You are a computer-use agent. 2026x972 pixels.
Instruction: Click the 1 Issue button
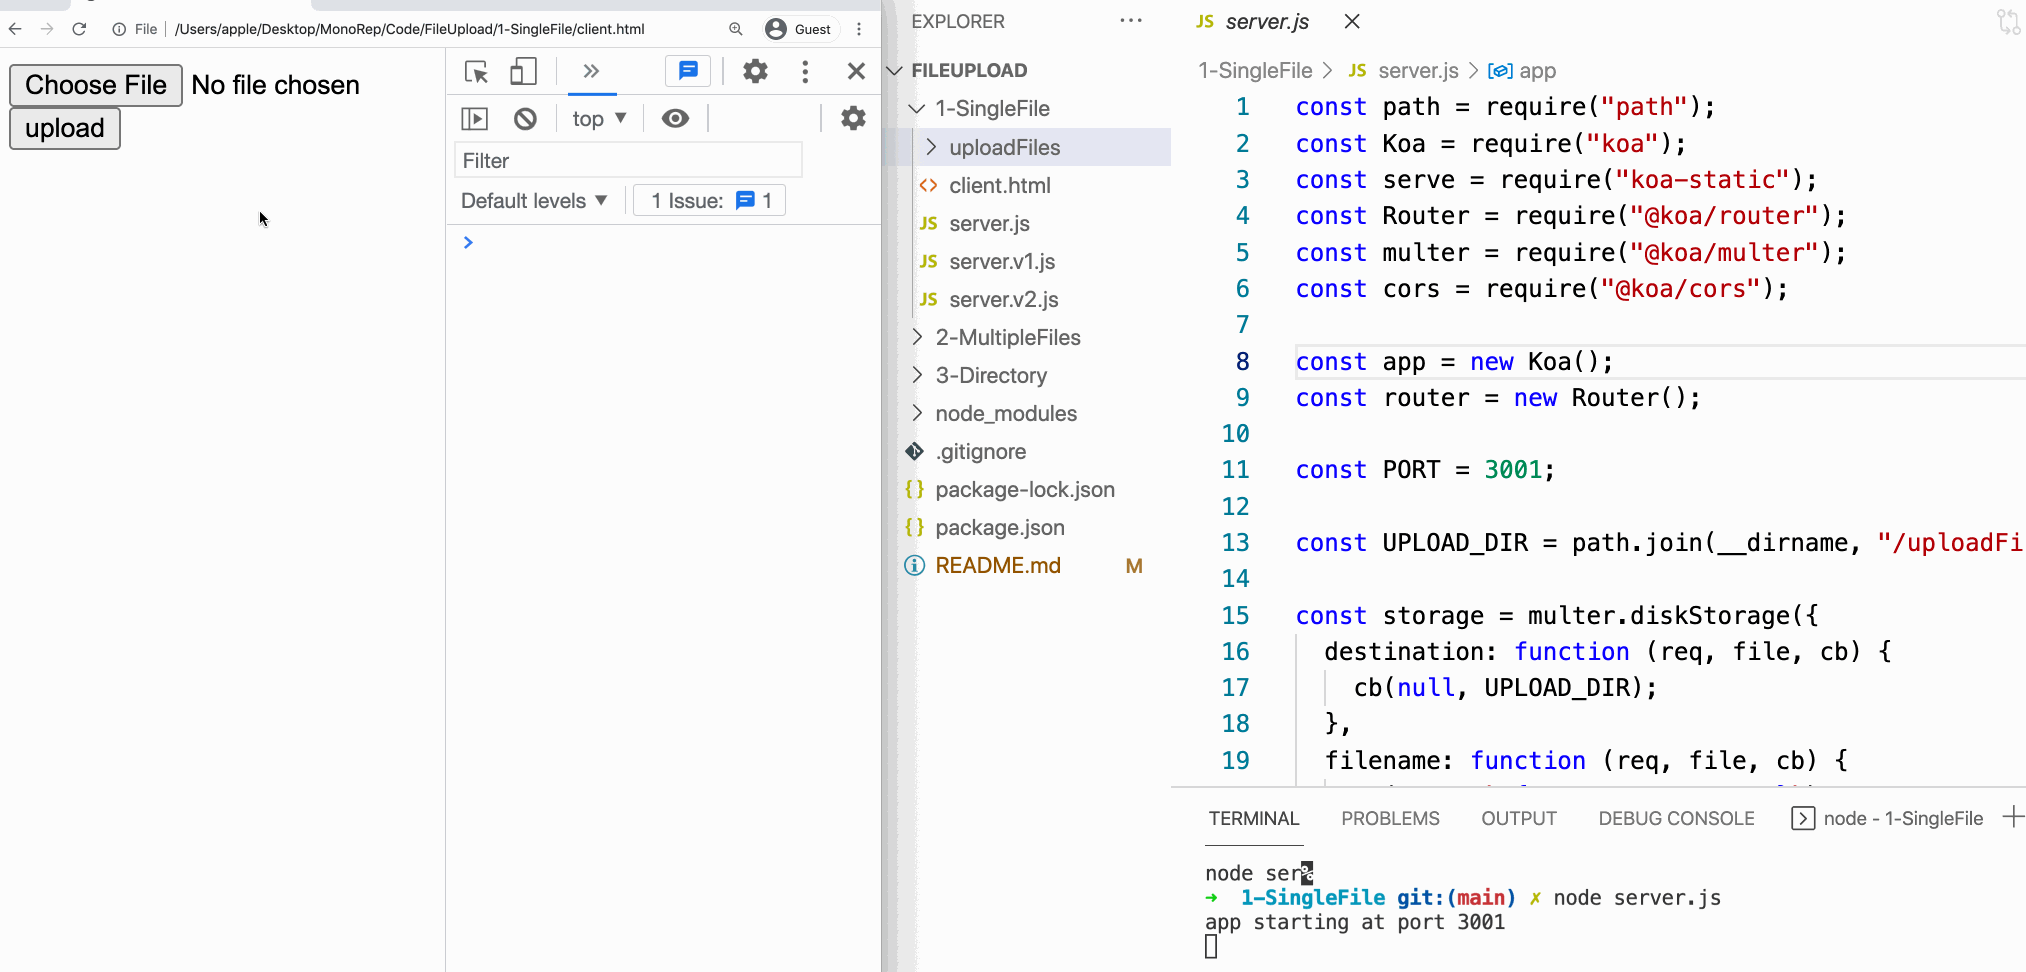point(710,201)
